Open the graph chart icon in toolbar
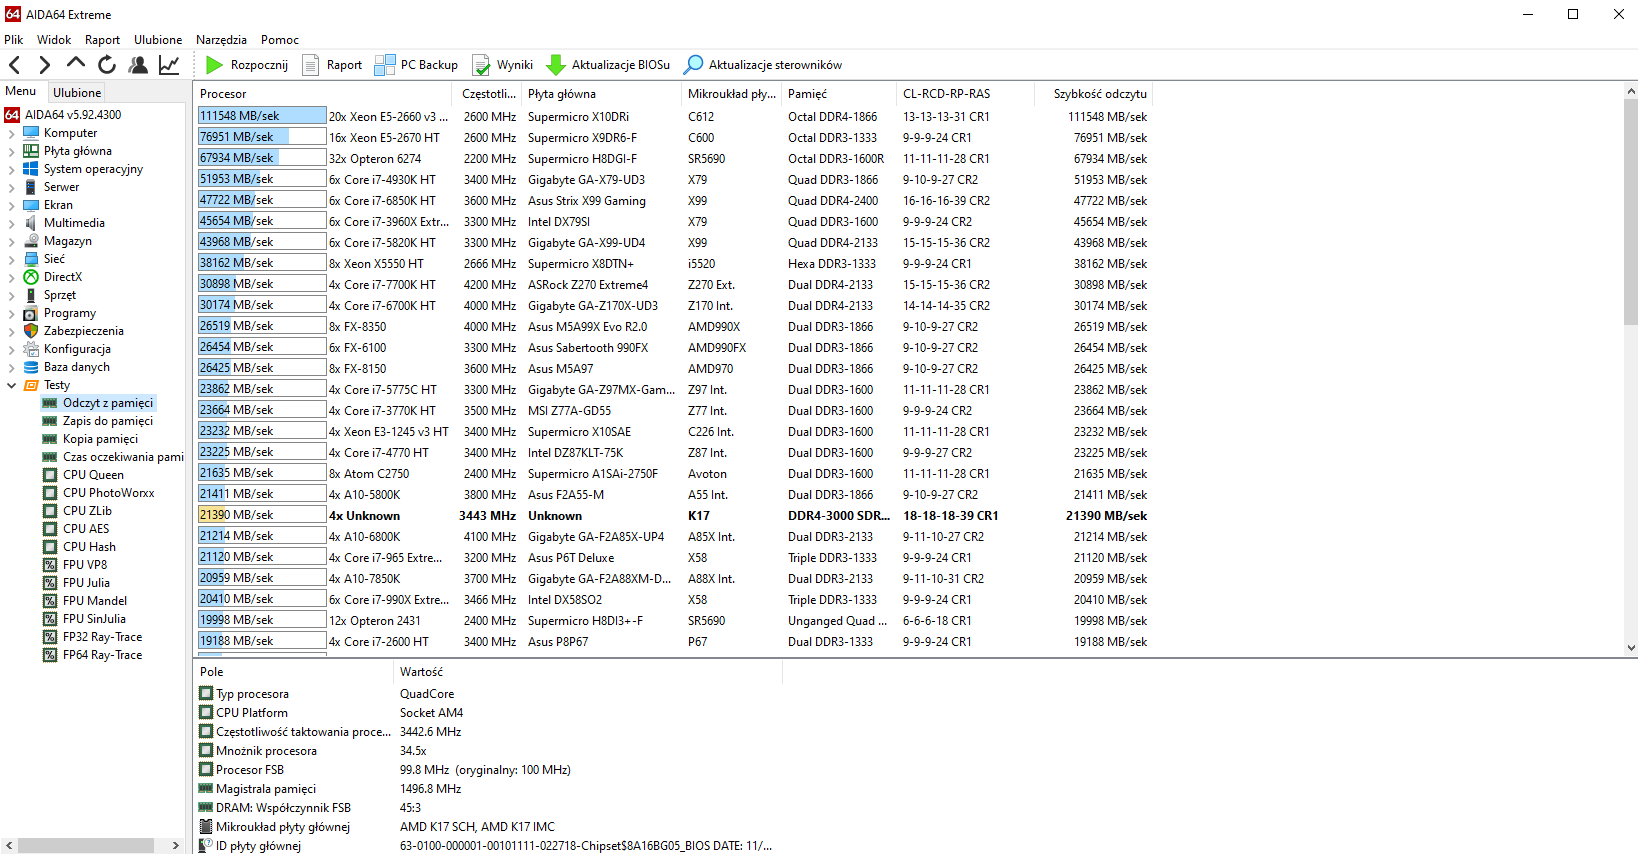This screenshot has height=854, width=1638. (169, 65)
